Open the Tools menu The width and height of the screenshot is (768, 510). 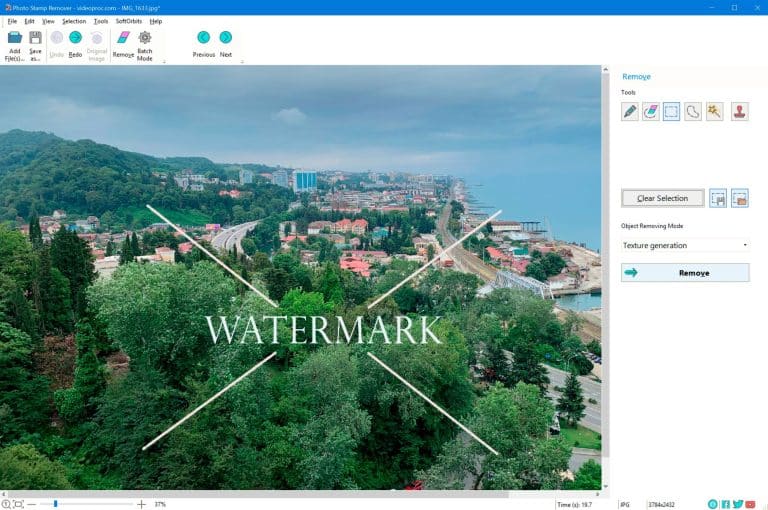[x=101, y=21]
